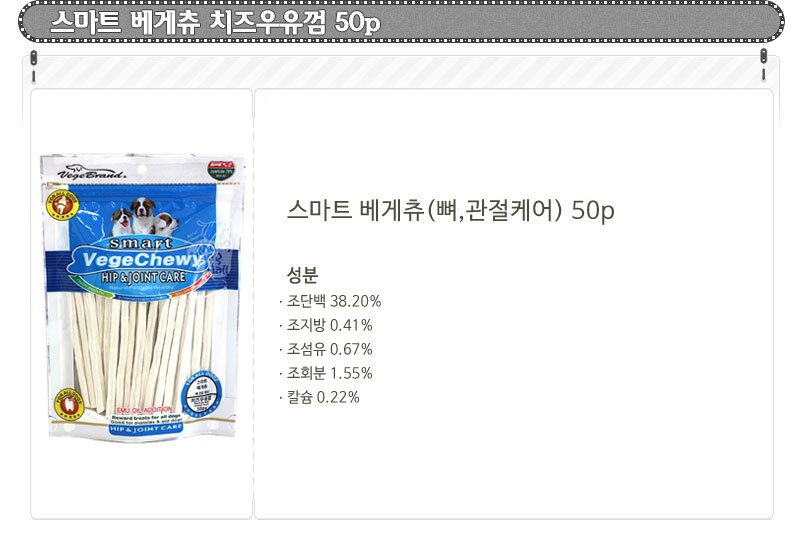
Task: Click product name 스마트 베게츄(뼈,관절케어) 50p
Action: pyautogui.click(x=451, y=210)
